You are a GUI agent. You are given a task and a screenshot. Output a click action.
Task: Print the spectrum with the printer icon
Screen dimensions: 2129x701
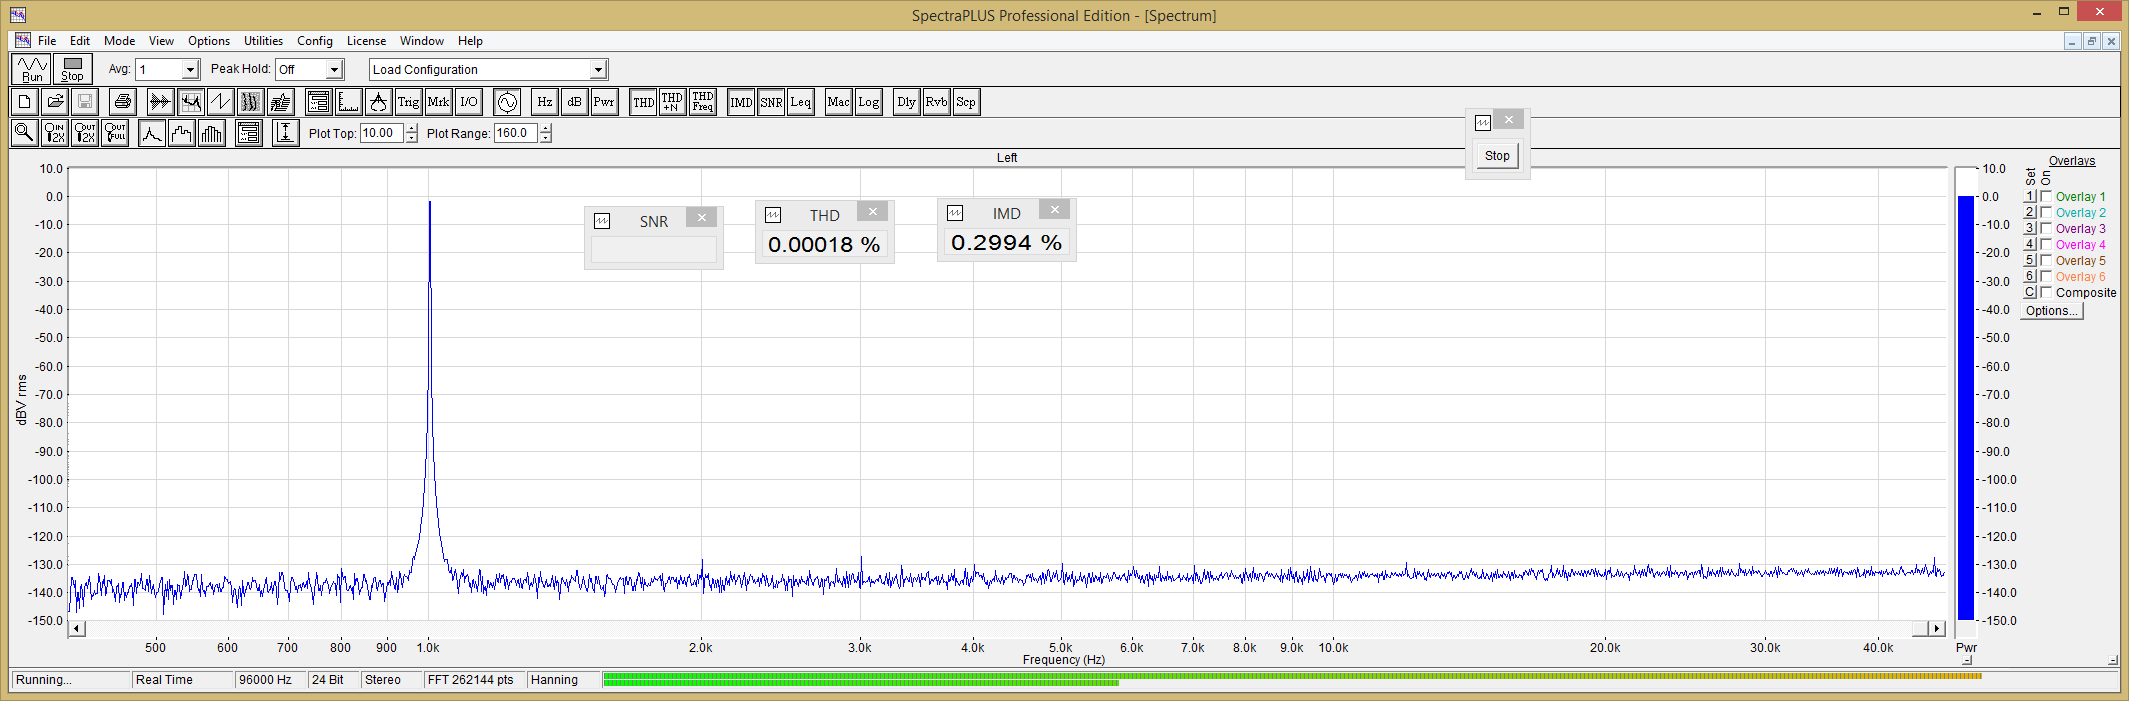pyautogui.click(x=123, y=102)
